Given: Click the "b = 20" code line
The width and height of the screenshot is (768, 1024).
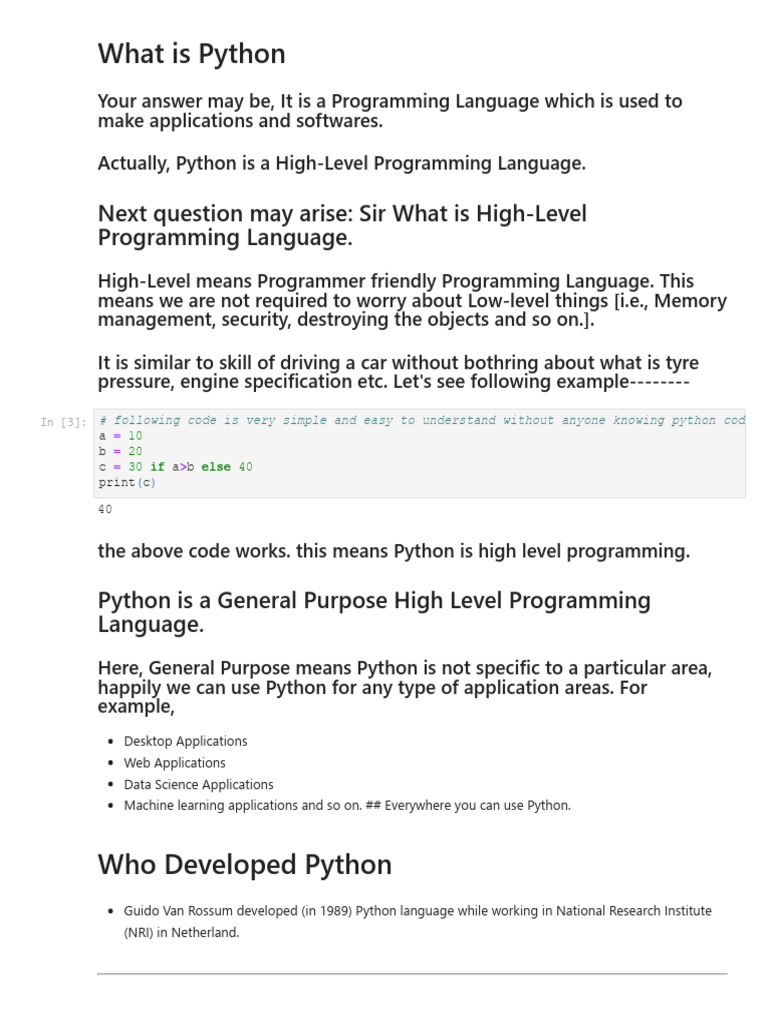Looking at the screenshot, I should (x=120, y=452).
